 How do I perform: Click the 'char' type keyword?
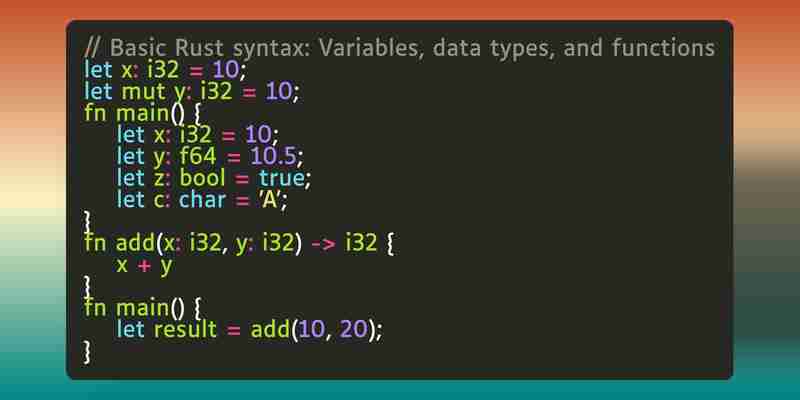202,199
